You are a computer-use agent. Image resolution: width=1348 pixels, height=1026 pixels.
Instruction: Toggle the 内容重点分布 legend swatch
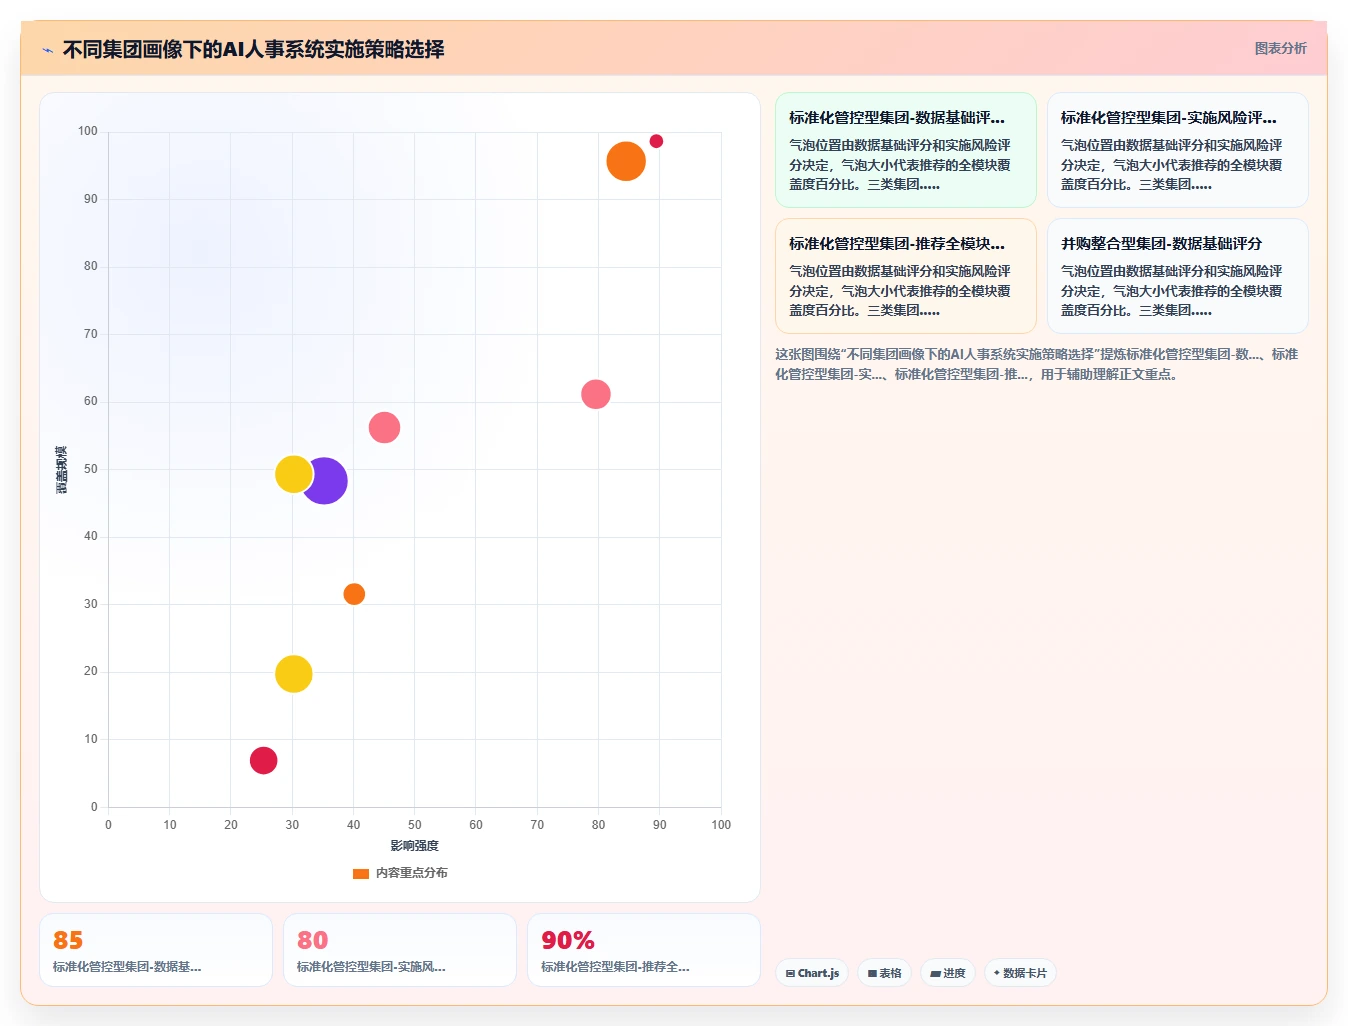pyautogui.click(x=361, y=873)
